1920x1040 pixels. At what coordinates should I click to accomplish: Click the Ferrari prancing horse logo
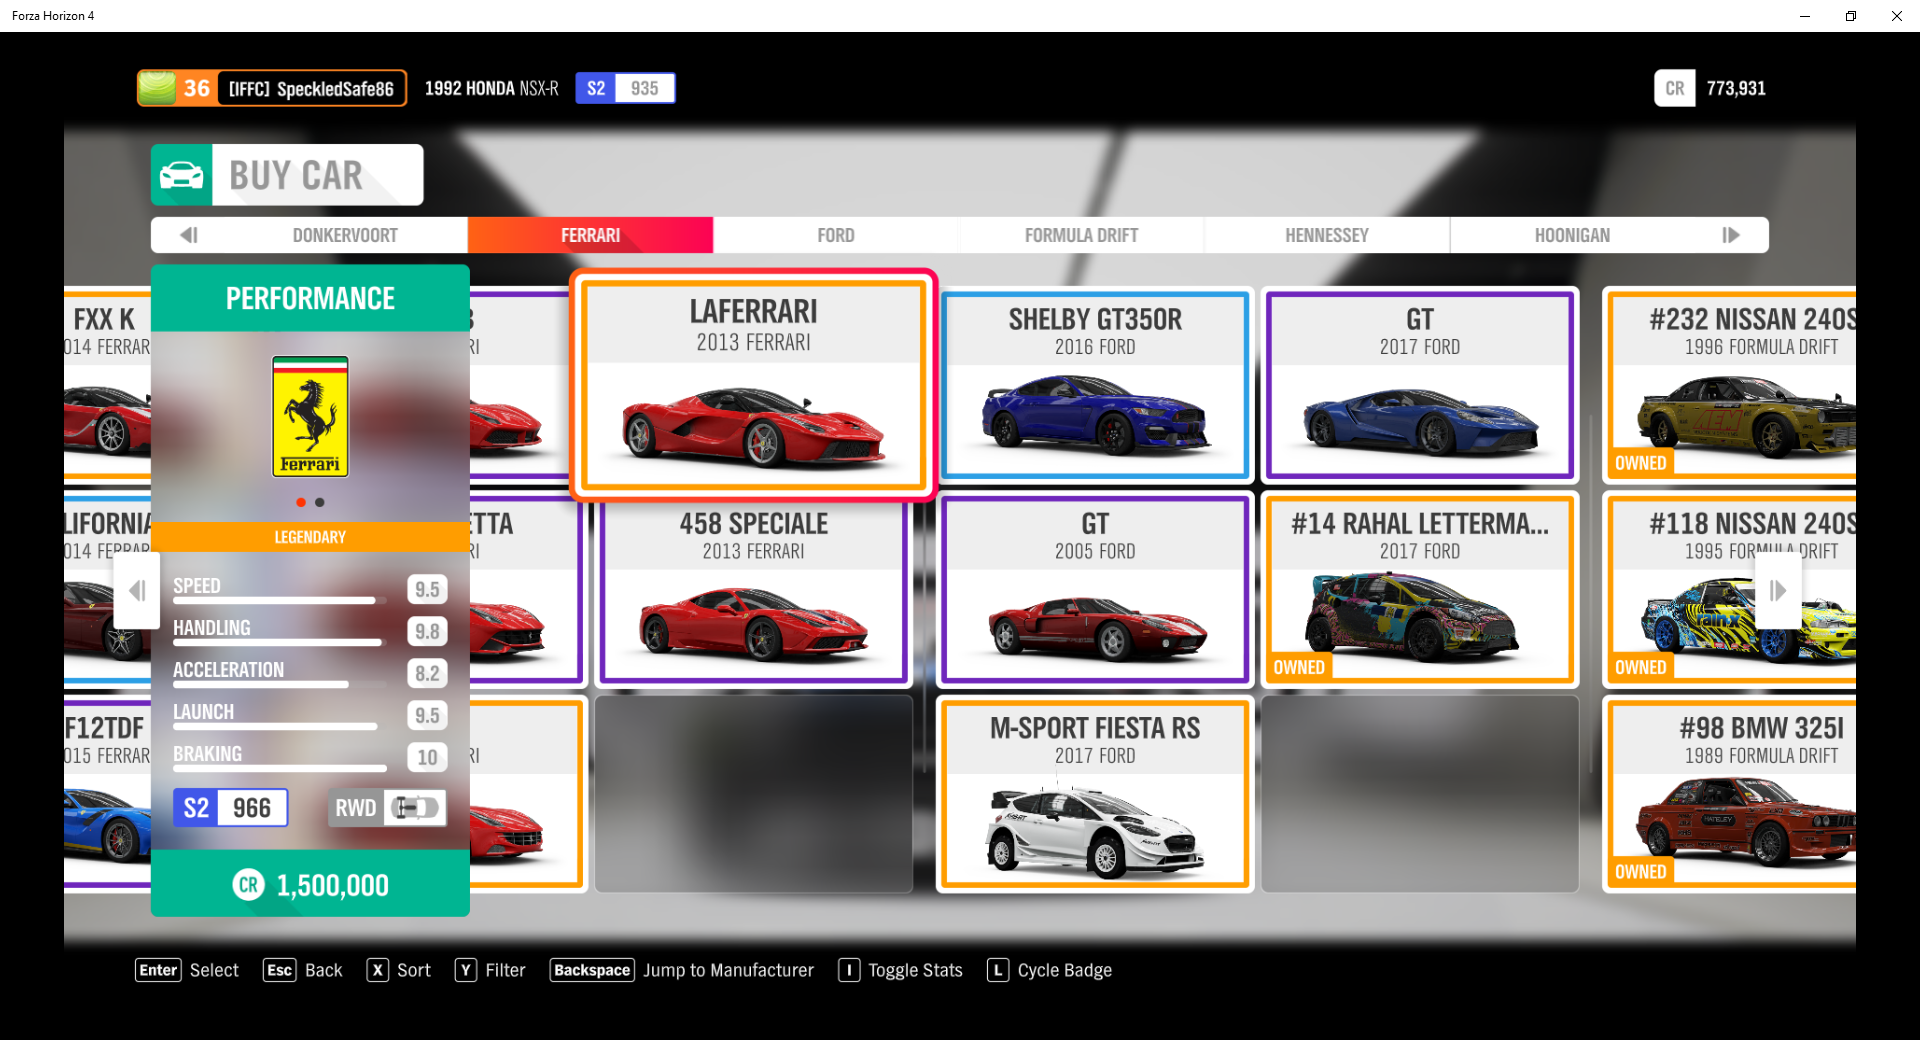point(310,416)
